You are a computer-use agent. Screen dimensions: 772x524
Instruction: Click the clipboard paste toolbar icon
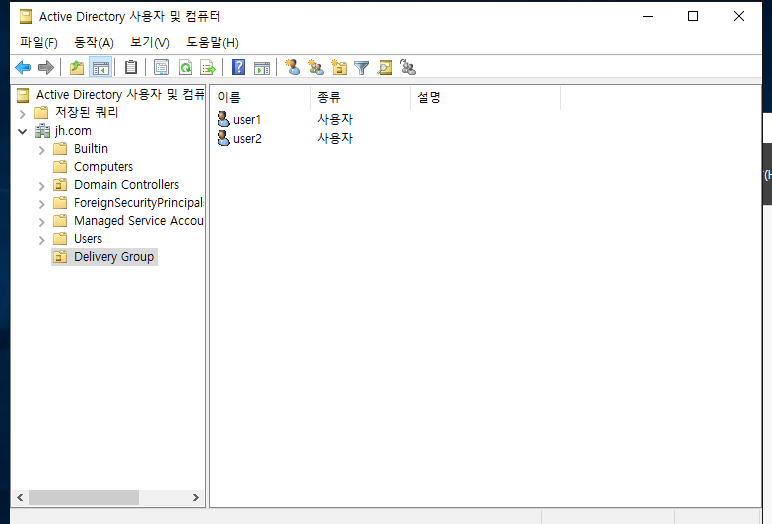coord(131,67)
